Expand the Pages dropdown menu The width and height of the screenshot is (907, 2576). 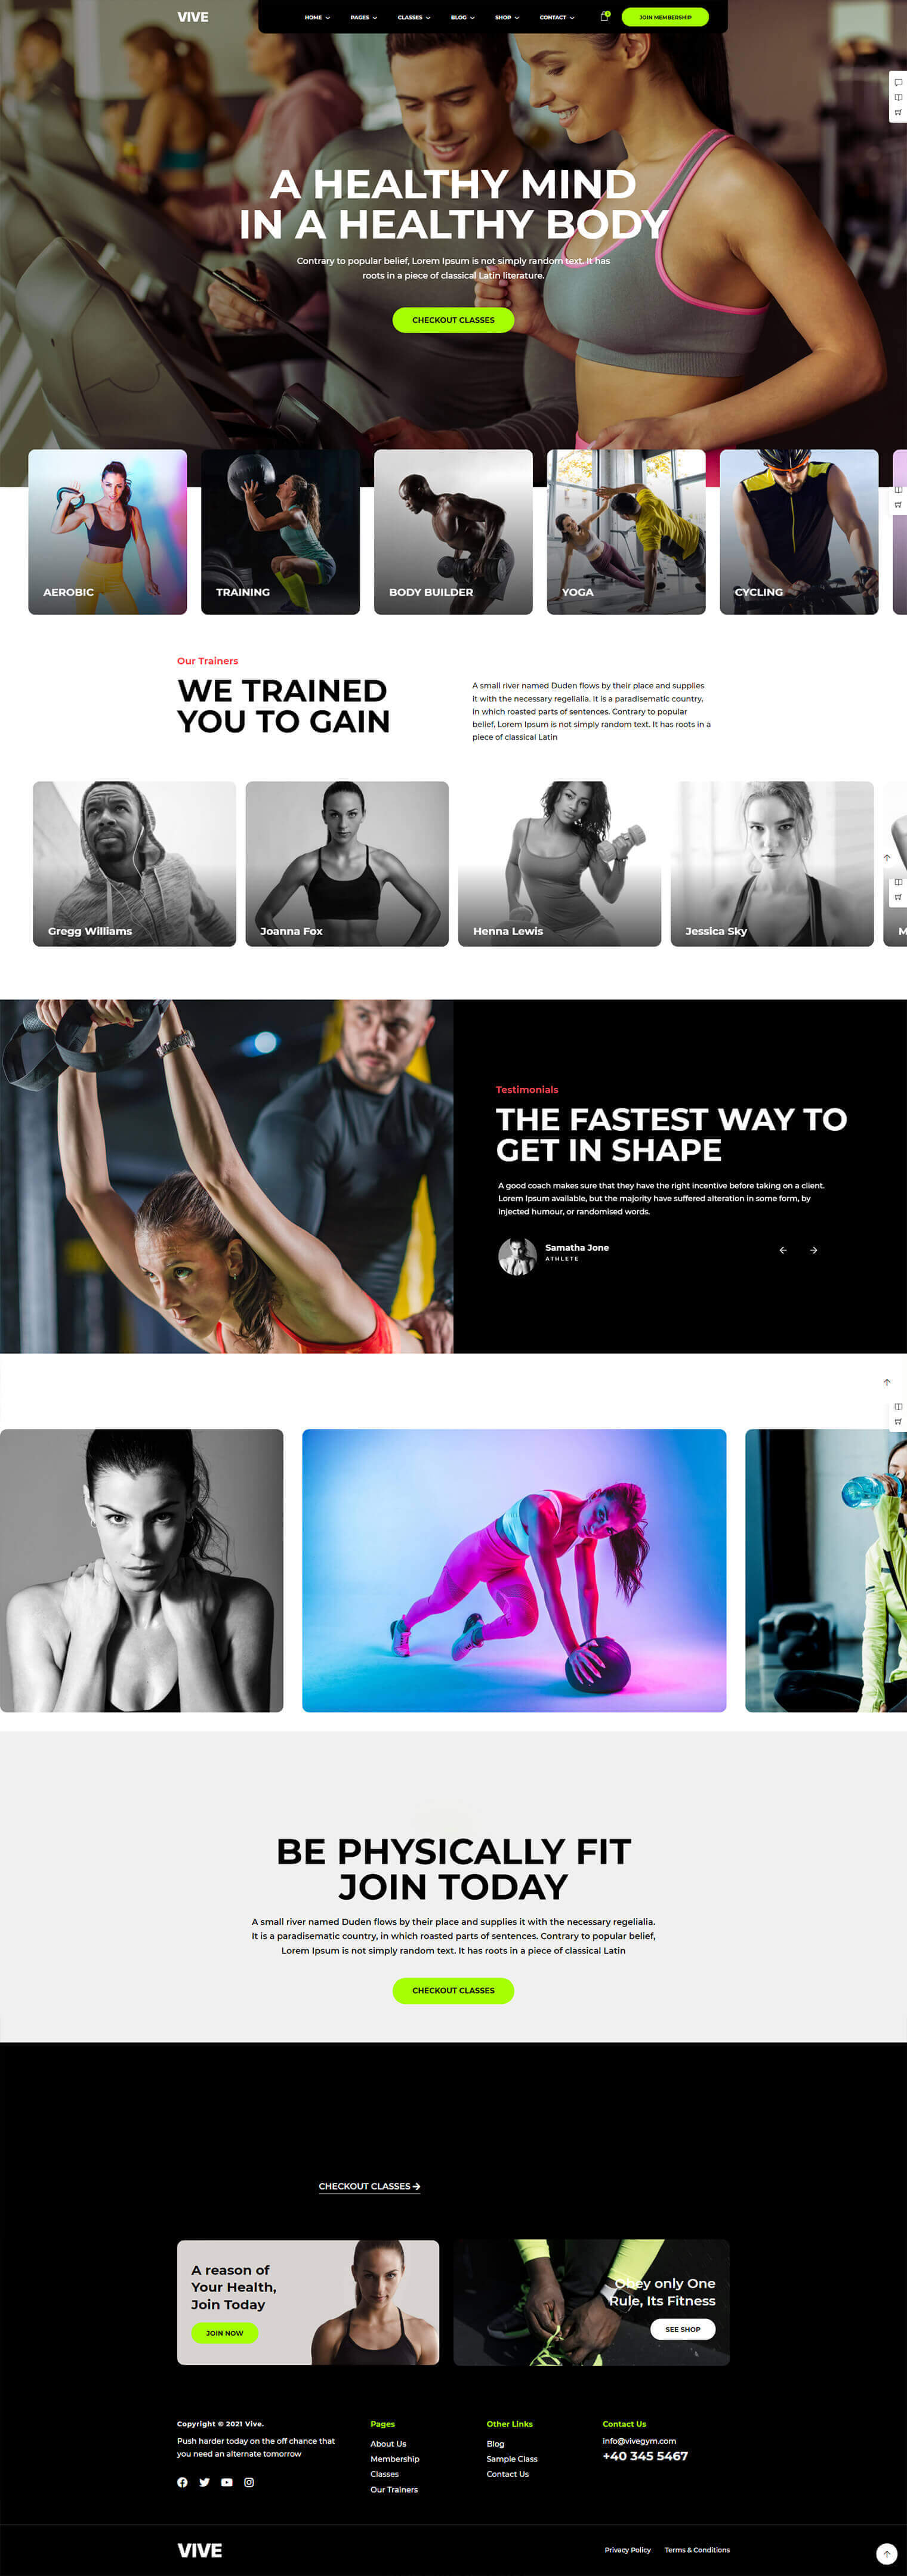[x=364, y=17]
